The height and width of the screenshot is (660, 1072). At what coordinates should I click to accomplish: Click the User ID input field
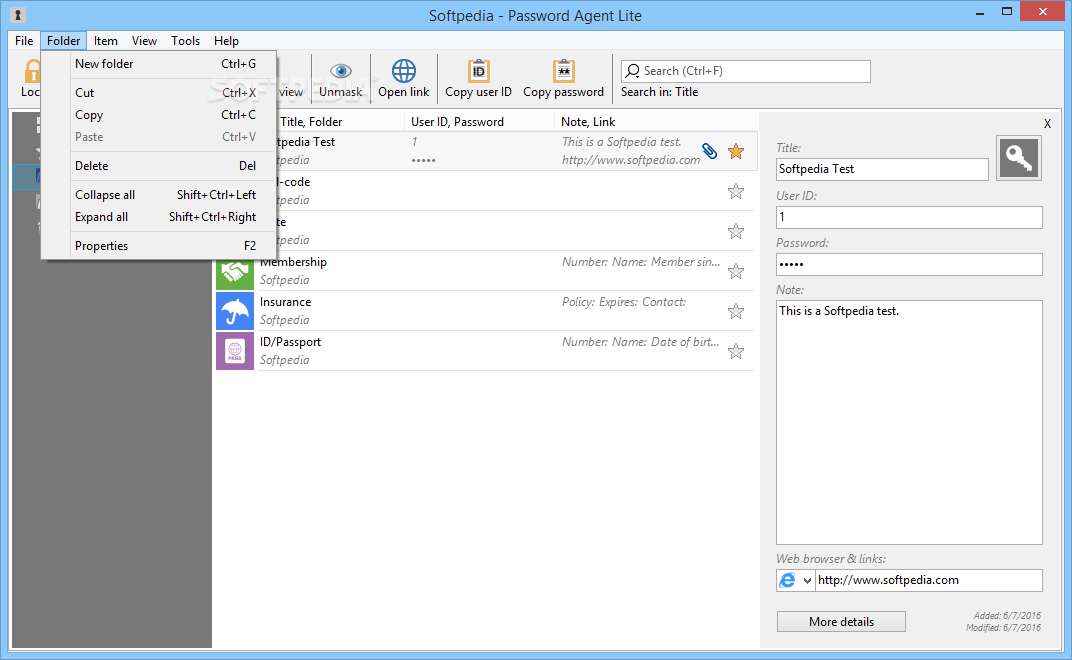click(909, 217)
